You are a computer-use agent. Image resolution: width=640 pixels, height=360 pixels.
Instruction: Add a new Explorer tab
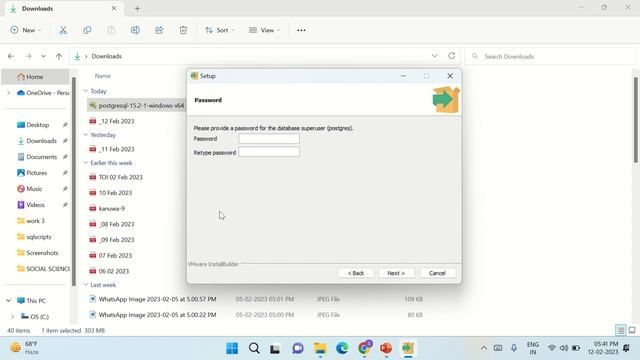point(137,9)
